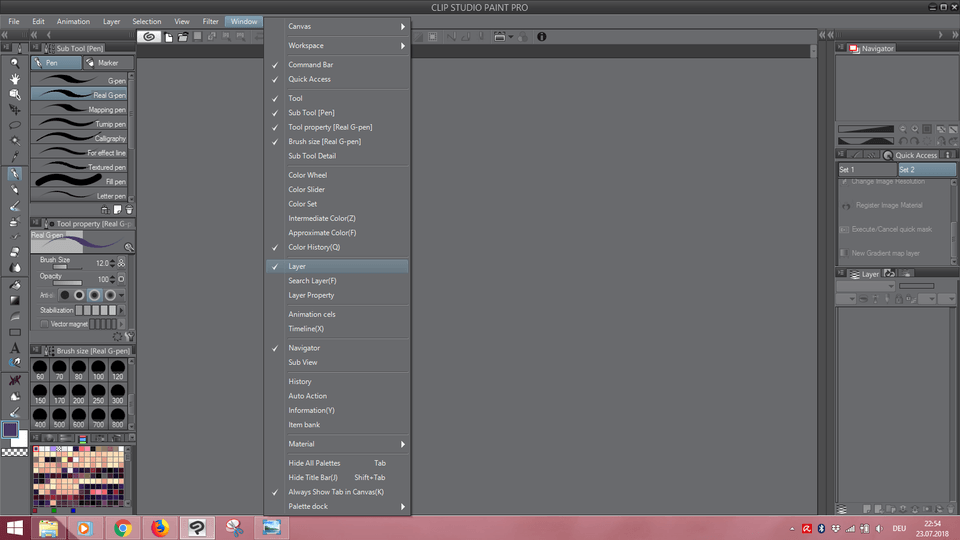Expand the Canvas submenu
The image size is (960, 540).
337,26
